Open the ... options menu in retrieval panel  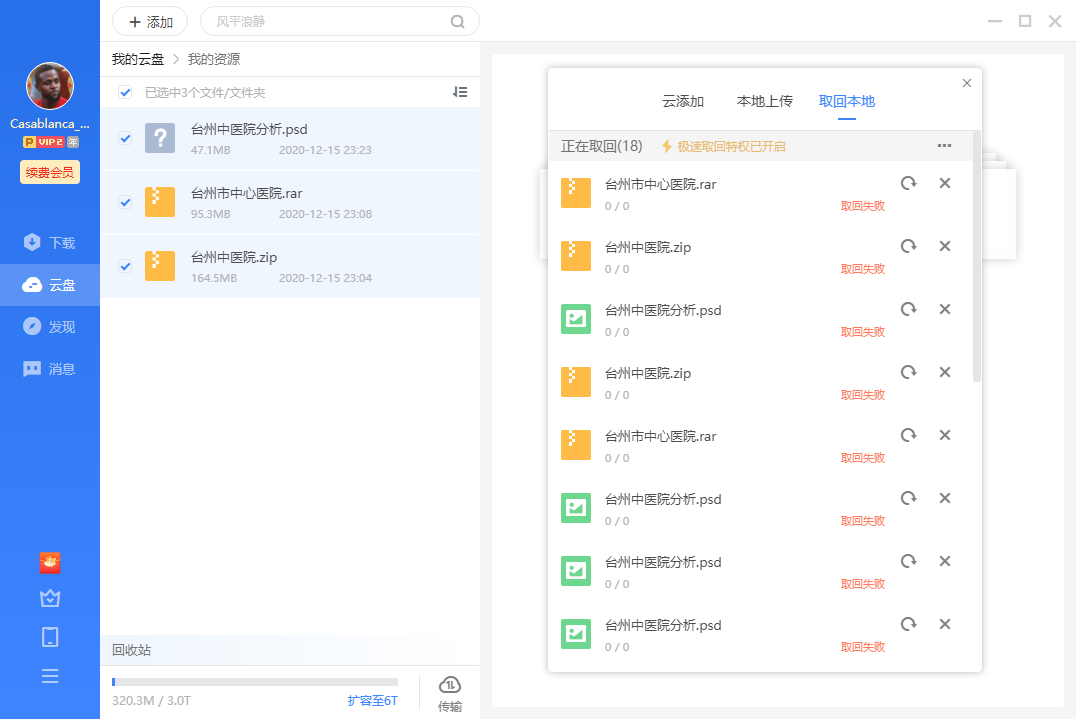pos(944,145)
